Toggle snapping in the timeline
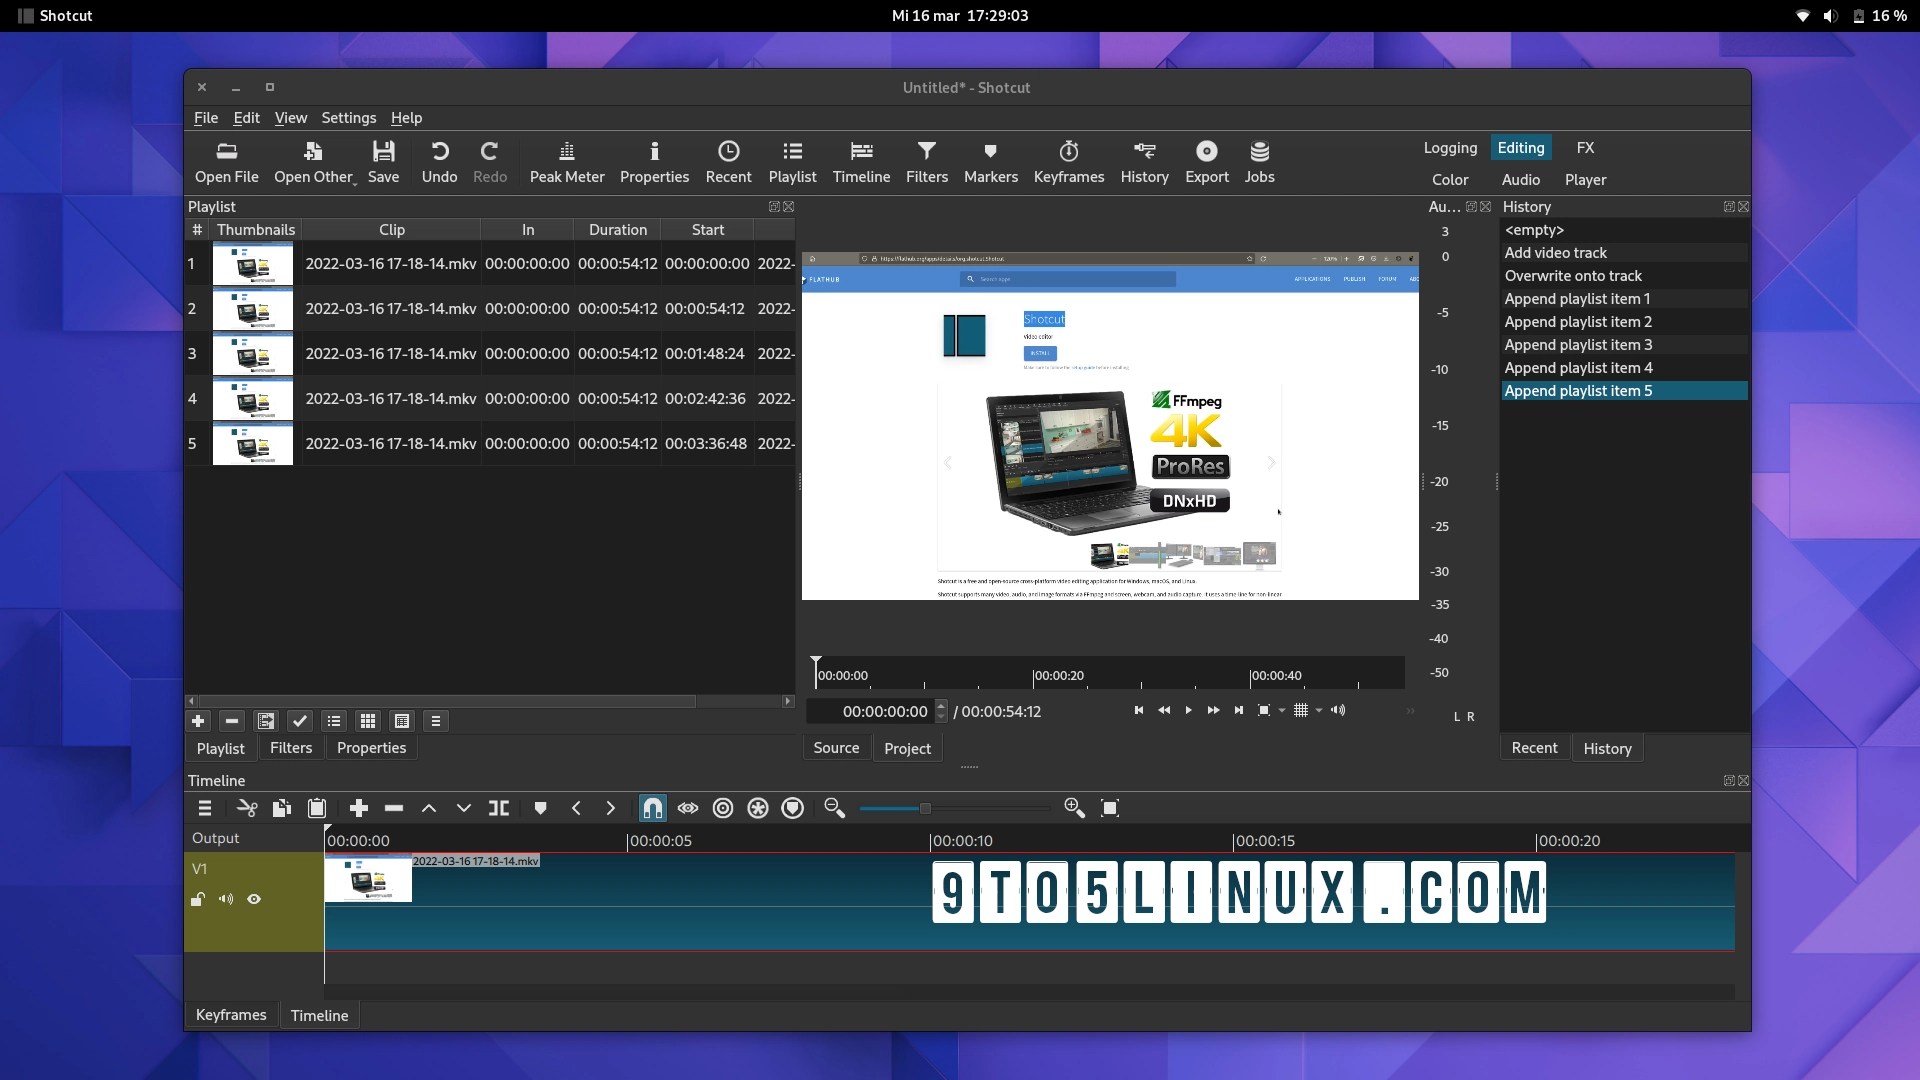 coord(653,808)
